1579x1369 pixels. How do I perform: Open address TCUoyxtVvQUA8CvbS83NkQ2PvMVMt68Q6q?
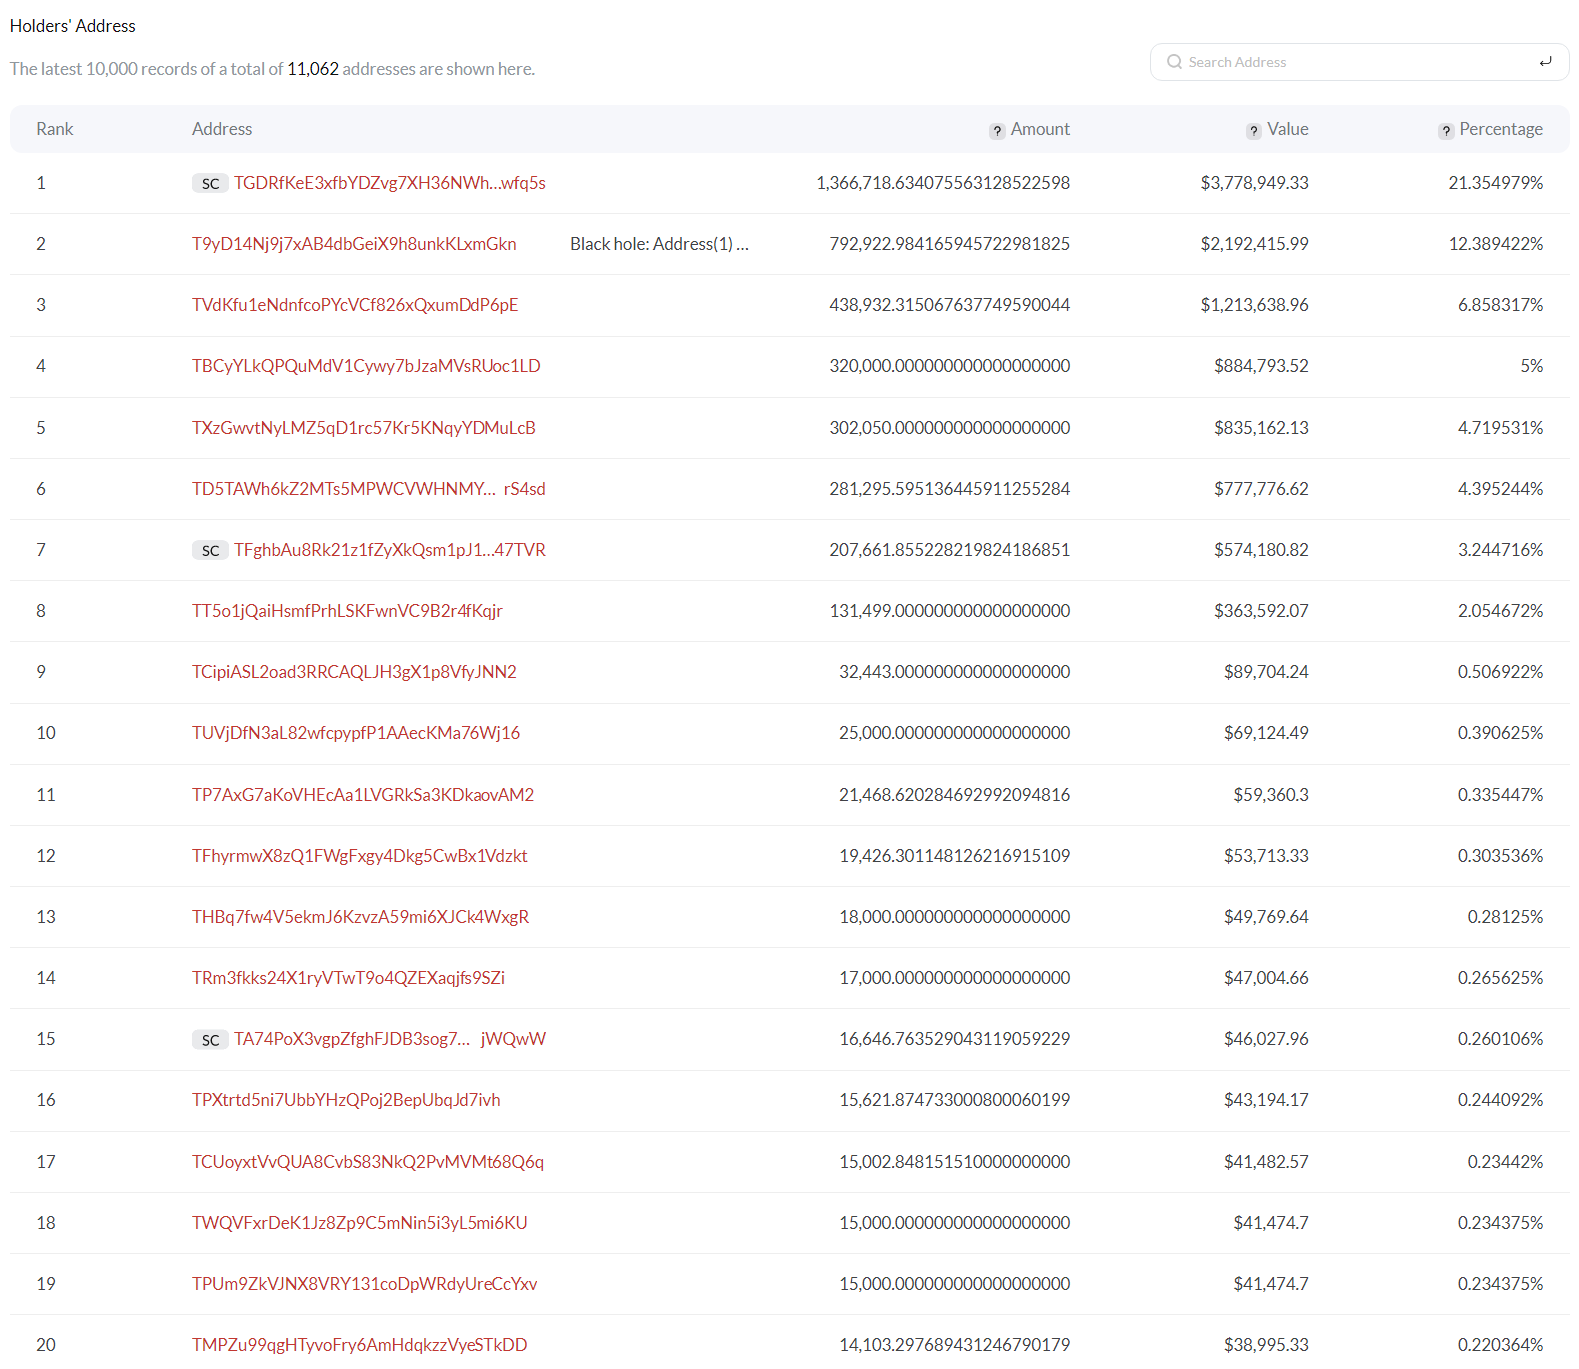pos(368,1162)
